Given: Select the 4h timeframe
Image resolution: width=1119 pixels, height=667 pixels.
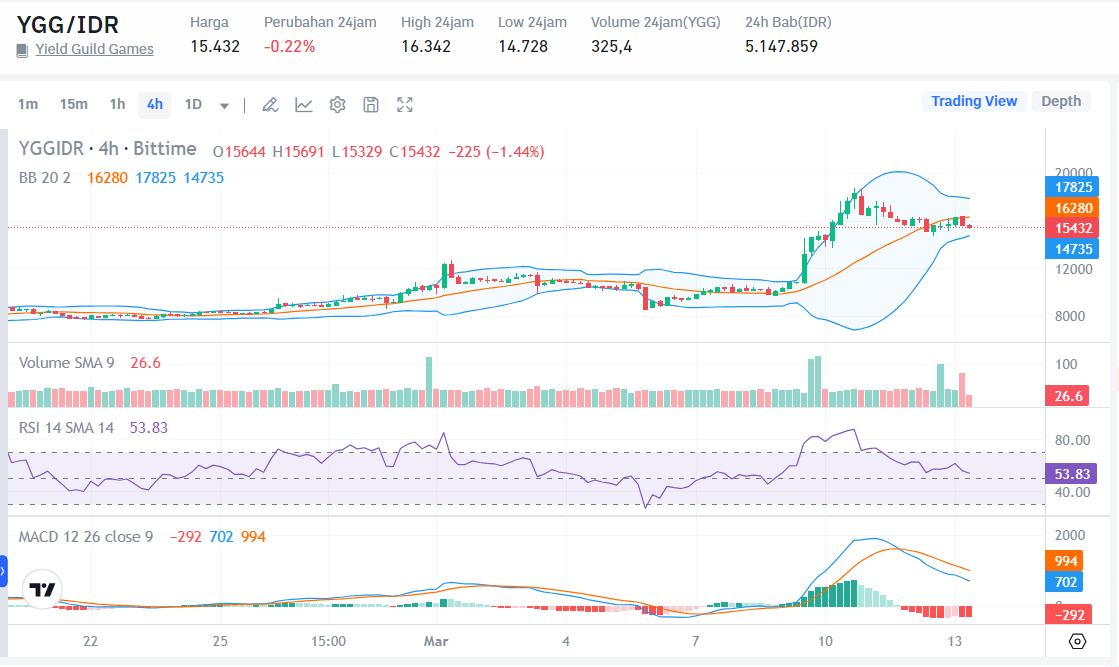Looking at the screenshot, I should point(155,104).
